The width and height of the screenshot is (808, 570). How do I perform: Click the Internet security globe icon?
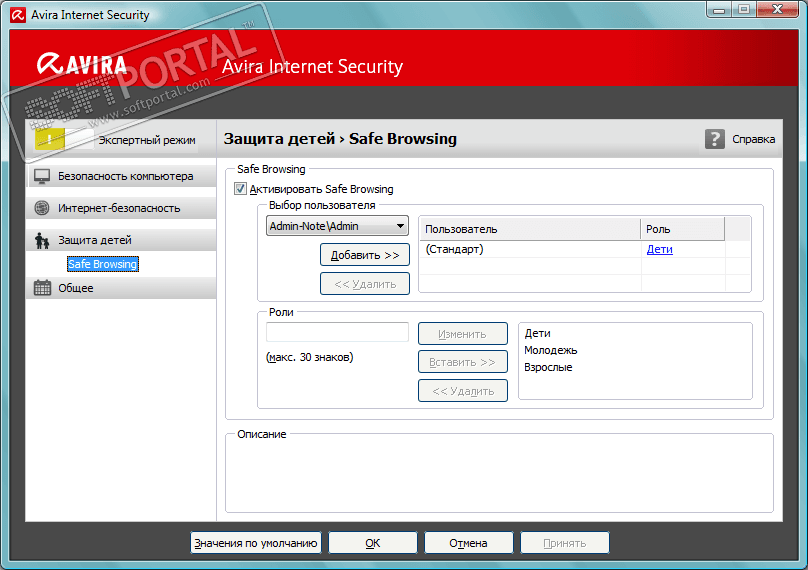coord(42,208)
